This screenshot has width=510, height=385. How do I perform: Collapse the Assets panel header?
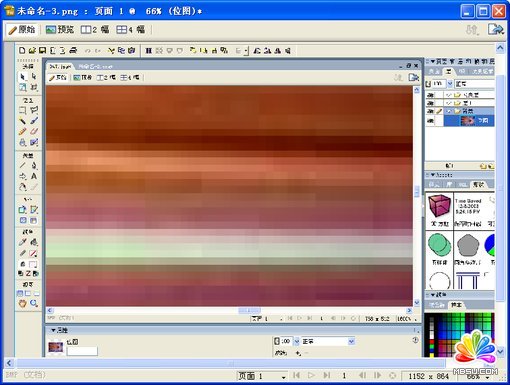coord(433,175)
